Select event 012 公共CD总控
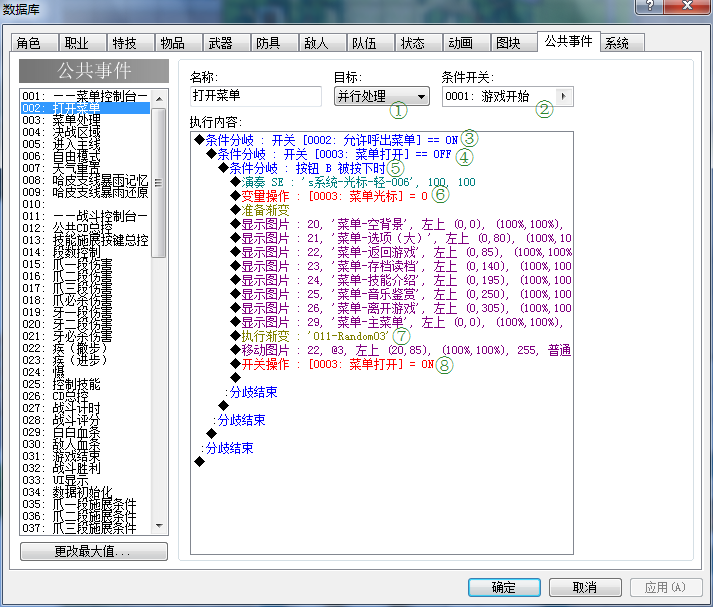This screenshot has height=607, width=713. click(x=85, y=228)
